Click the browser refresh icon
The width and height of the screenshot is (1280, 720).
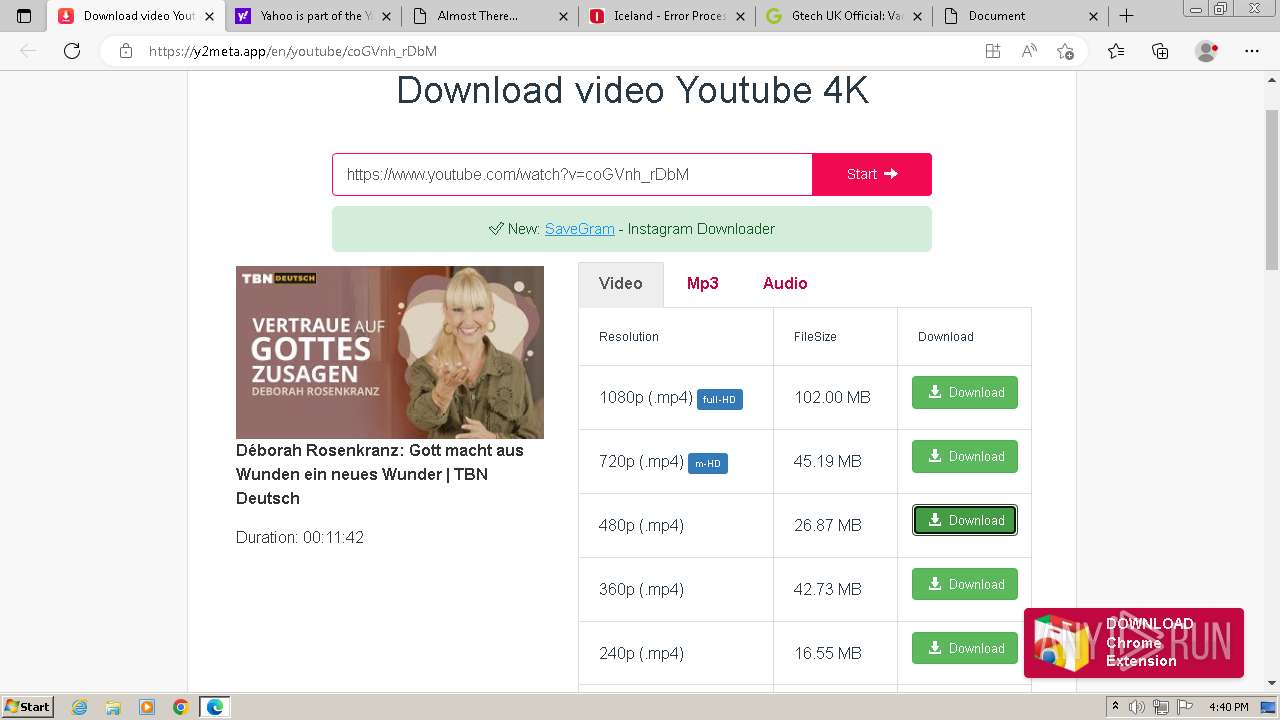[x=72, y=51]
